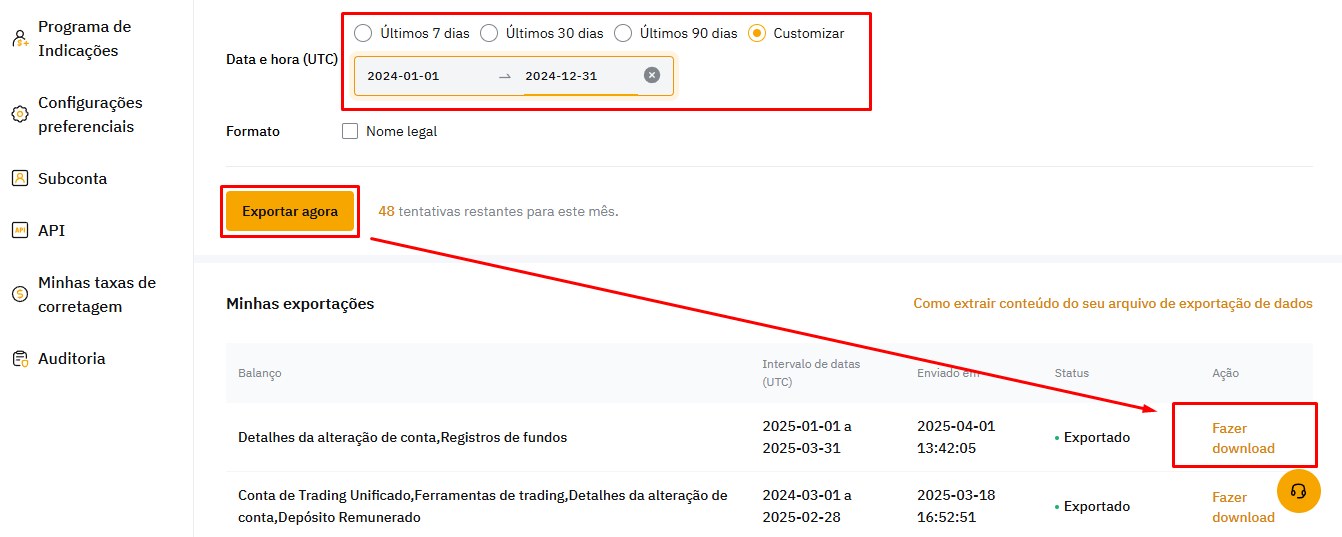Select the Customizar radio option
This screenshot has width=1342, height=537.
(757, 33)
